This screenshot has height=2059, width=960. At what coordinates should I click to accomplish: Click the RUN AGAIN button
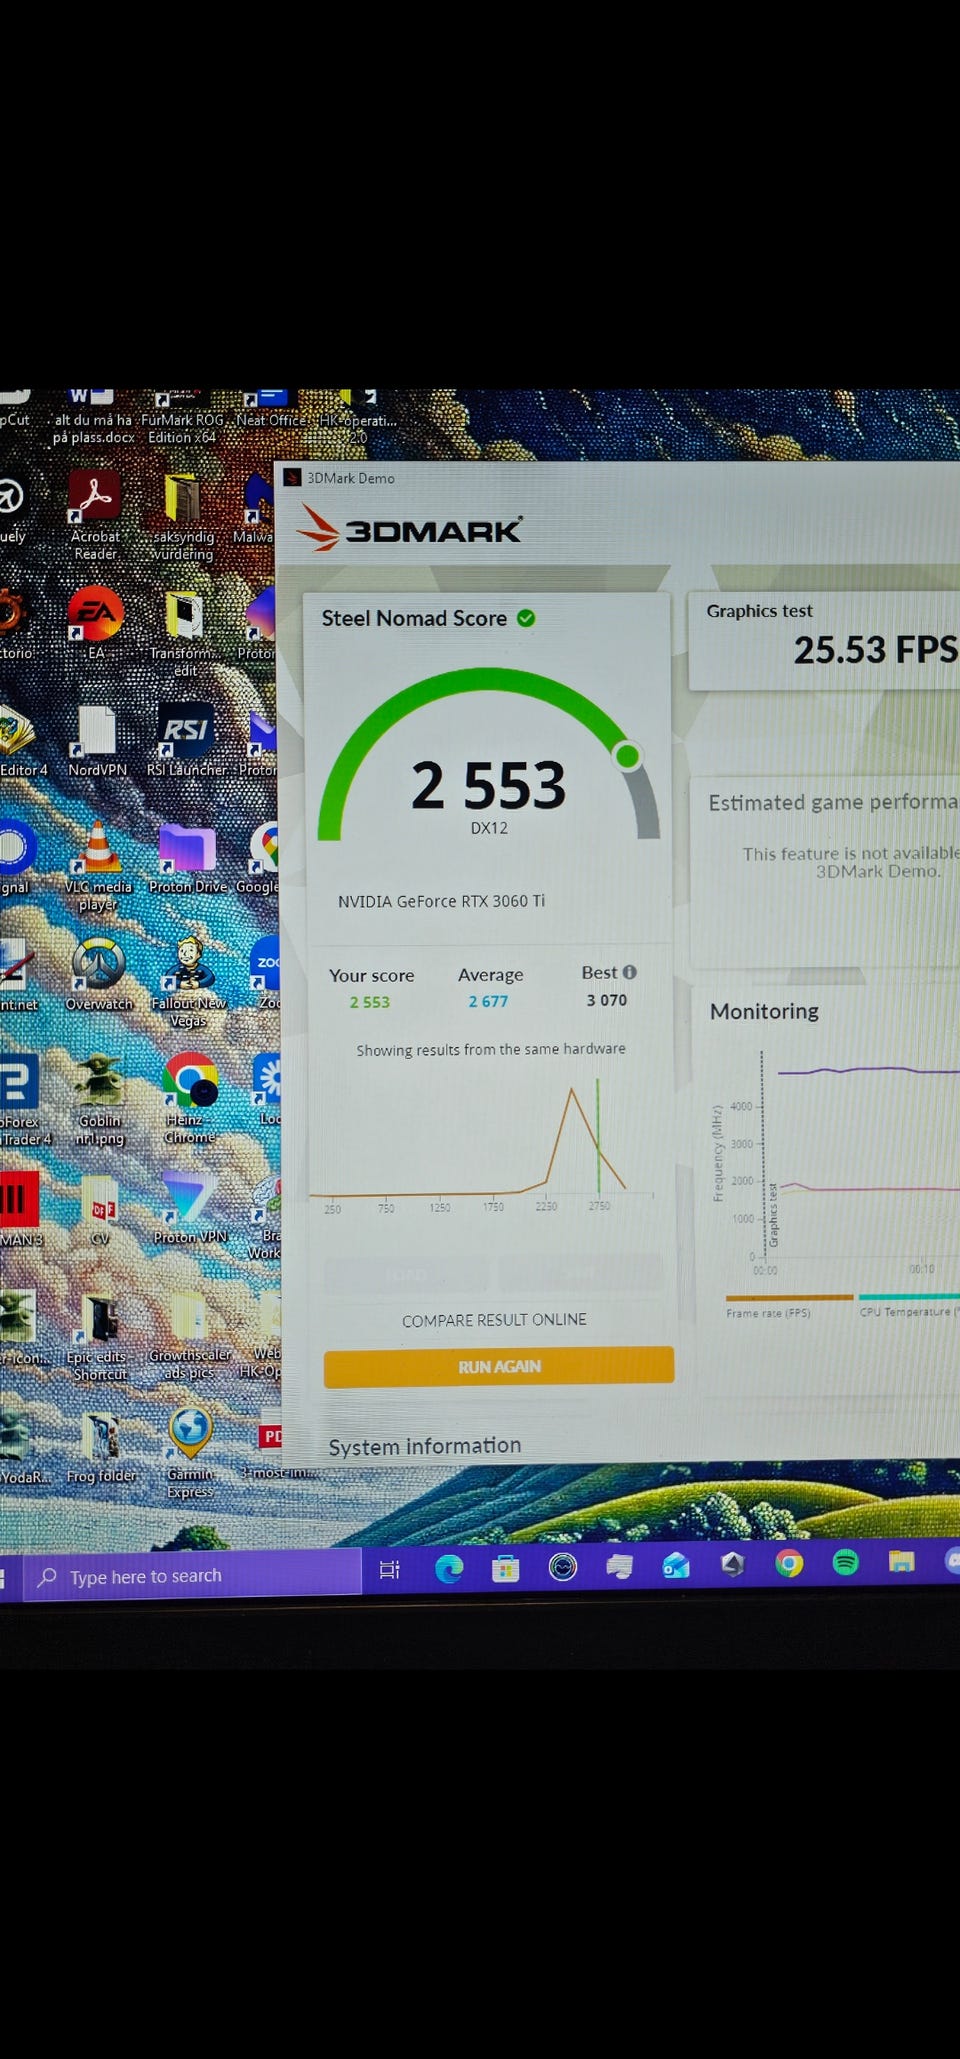499,1366
